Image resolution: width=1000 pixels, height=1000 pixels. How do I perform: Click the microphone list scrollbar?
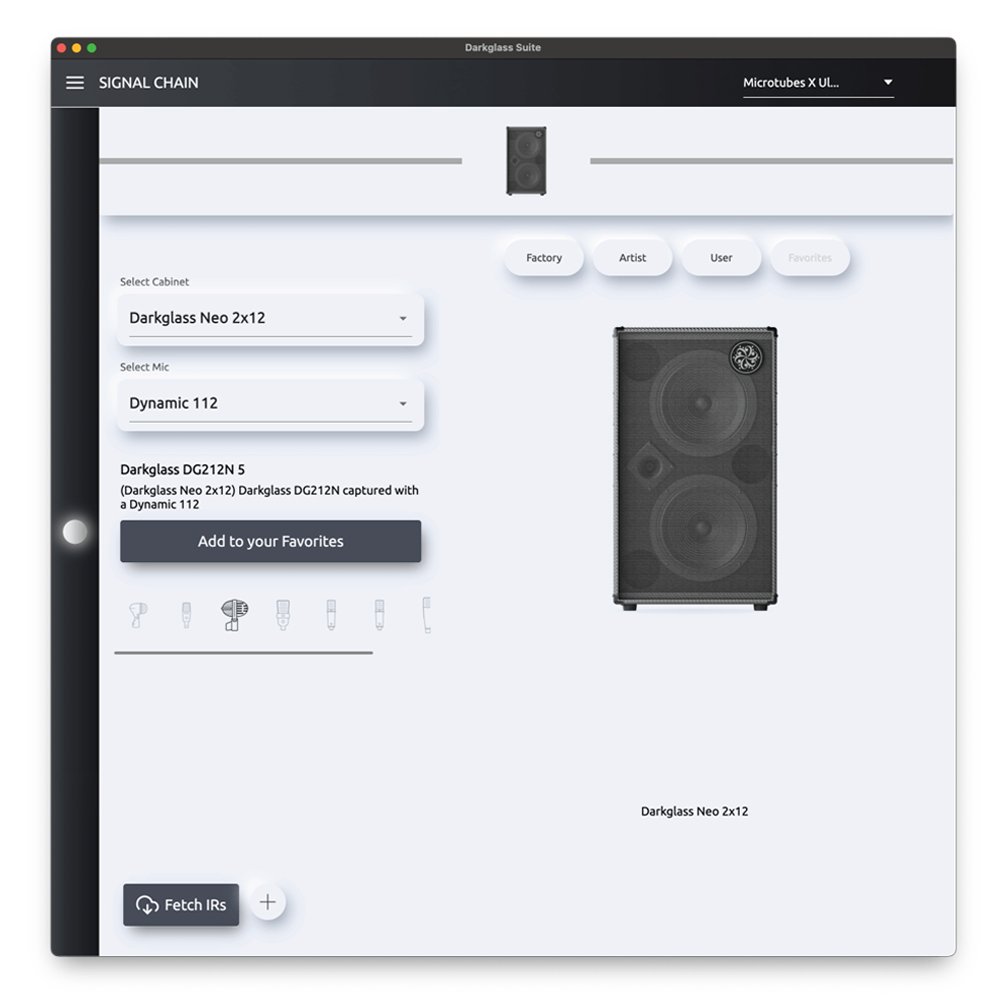point(244,652)
